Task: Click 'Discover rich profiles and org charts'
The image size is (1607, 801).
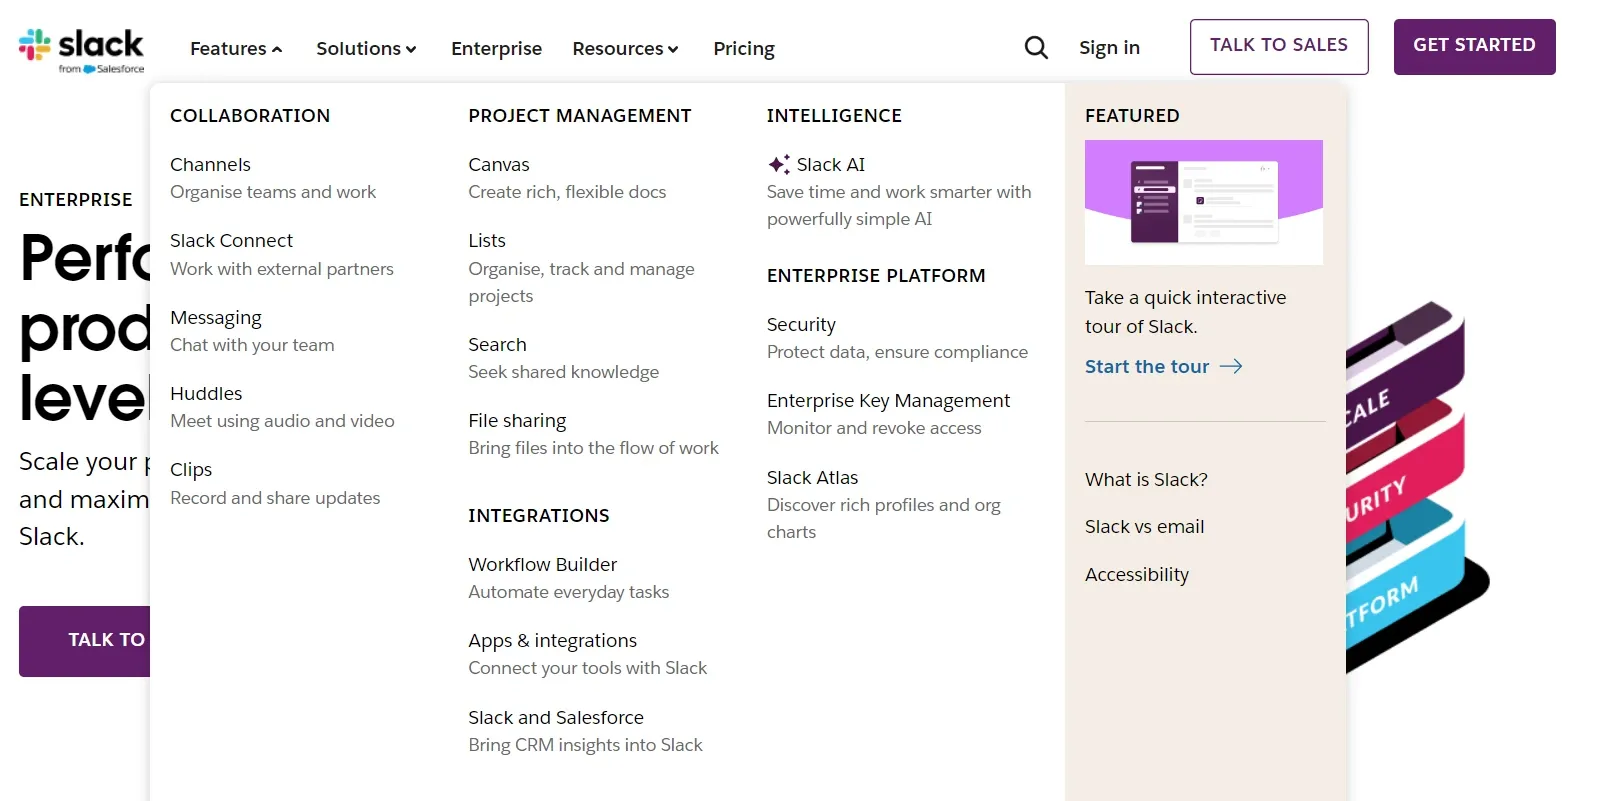Action: coord(884,518)
